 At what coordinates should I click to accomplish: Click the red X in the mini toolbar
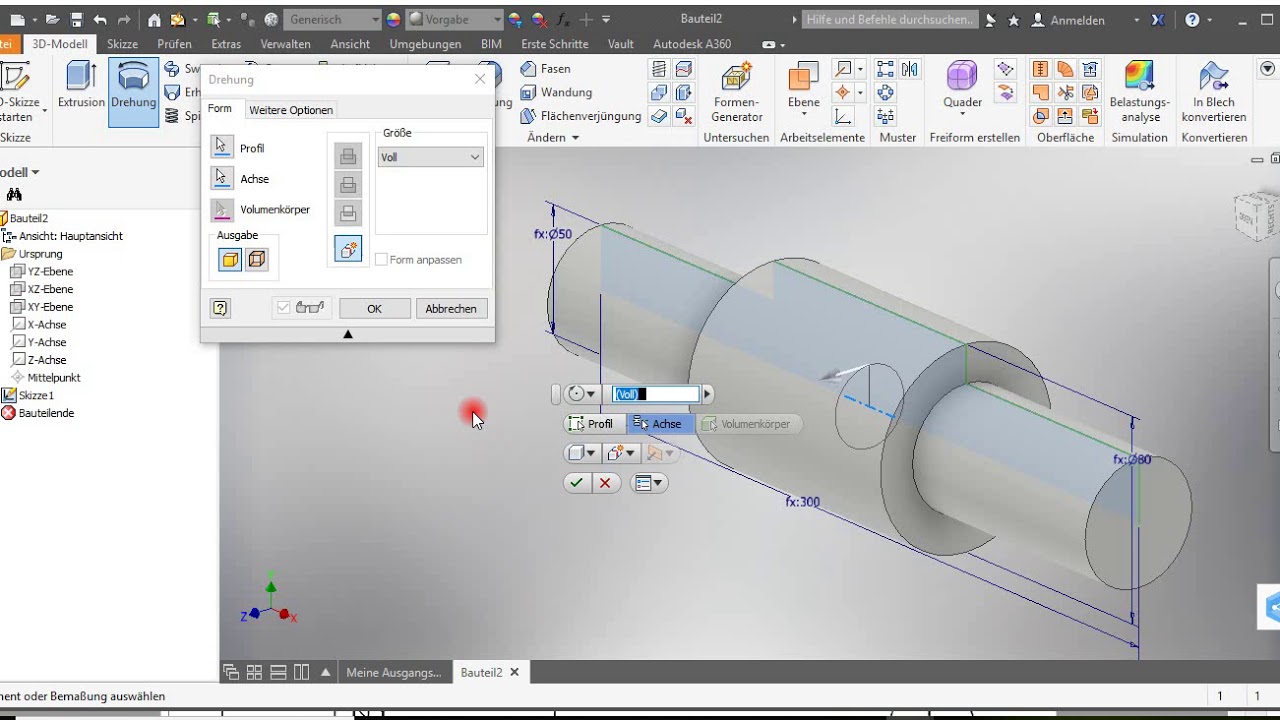point(605,483)
